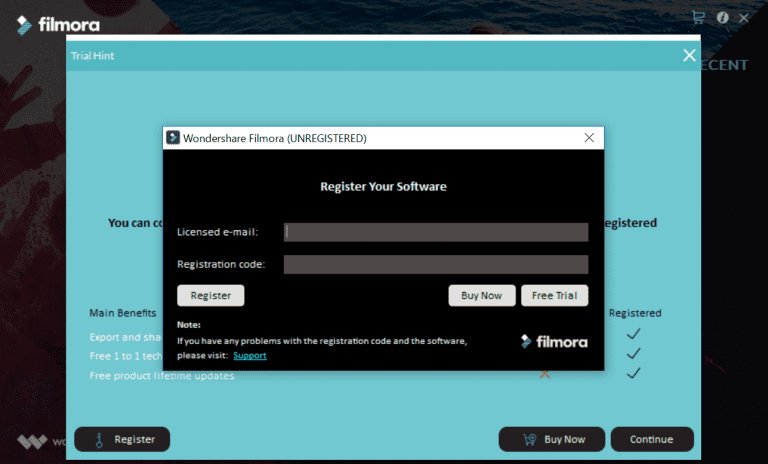Click the checkmark in the Export row
The image size is (768, 464).
point(633,334)
